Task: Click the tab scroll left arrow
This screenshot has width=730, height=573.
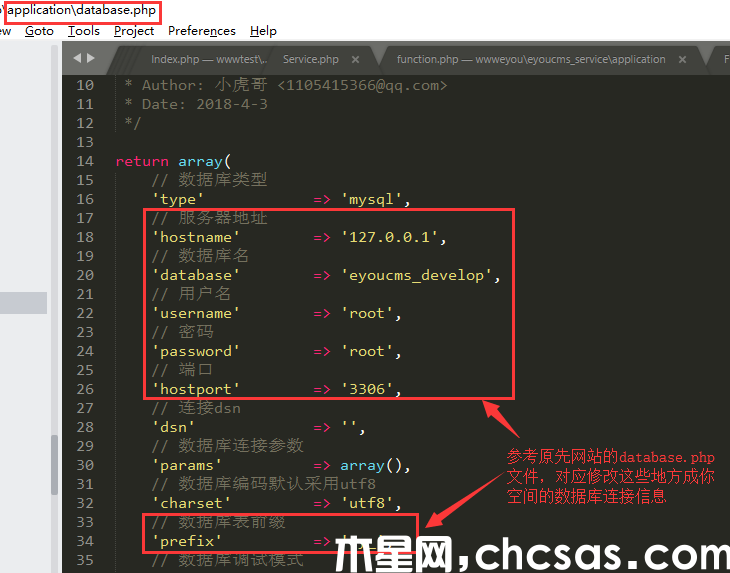Action: pyautogui.click(x=77, y=58)
